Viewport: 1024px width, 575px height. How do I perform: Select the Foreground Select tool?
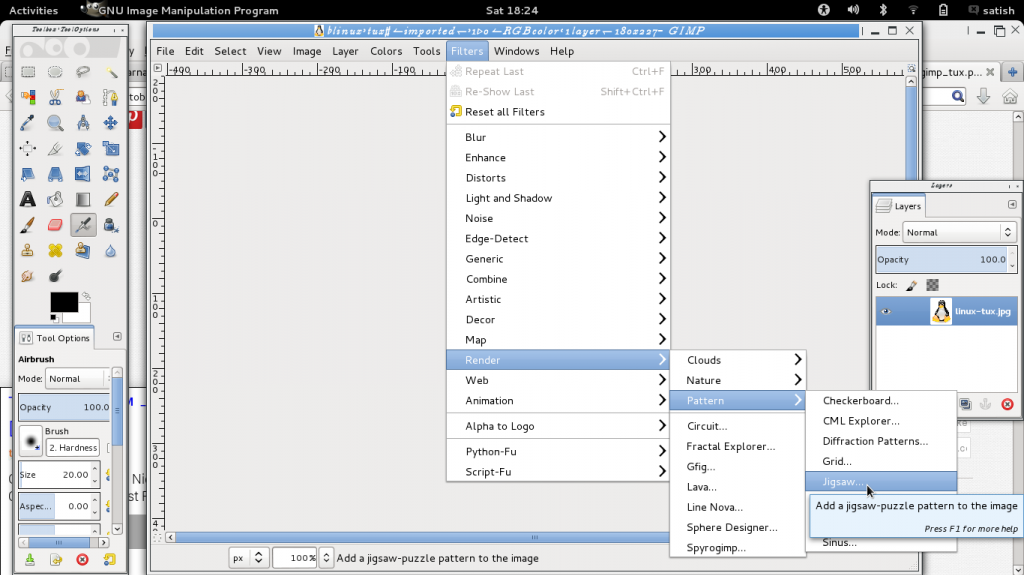click(x=83, y=97)
